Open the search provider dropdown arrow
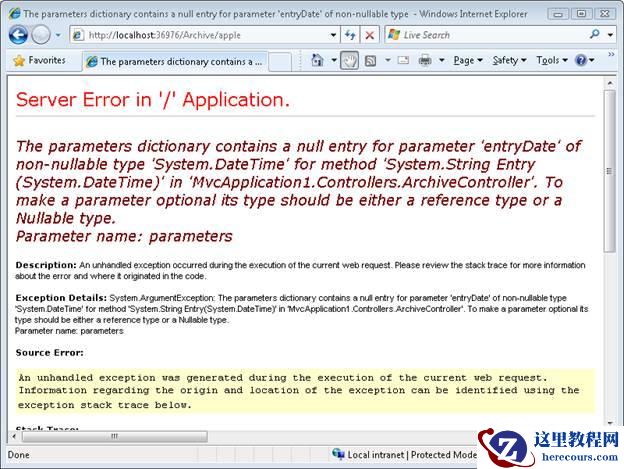 tap(610, 35)
